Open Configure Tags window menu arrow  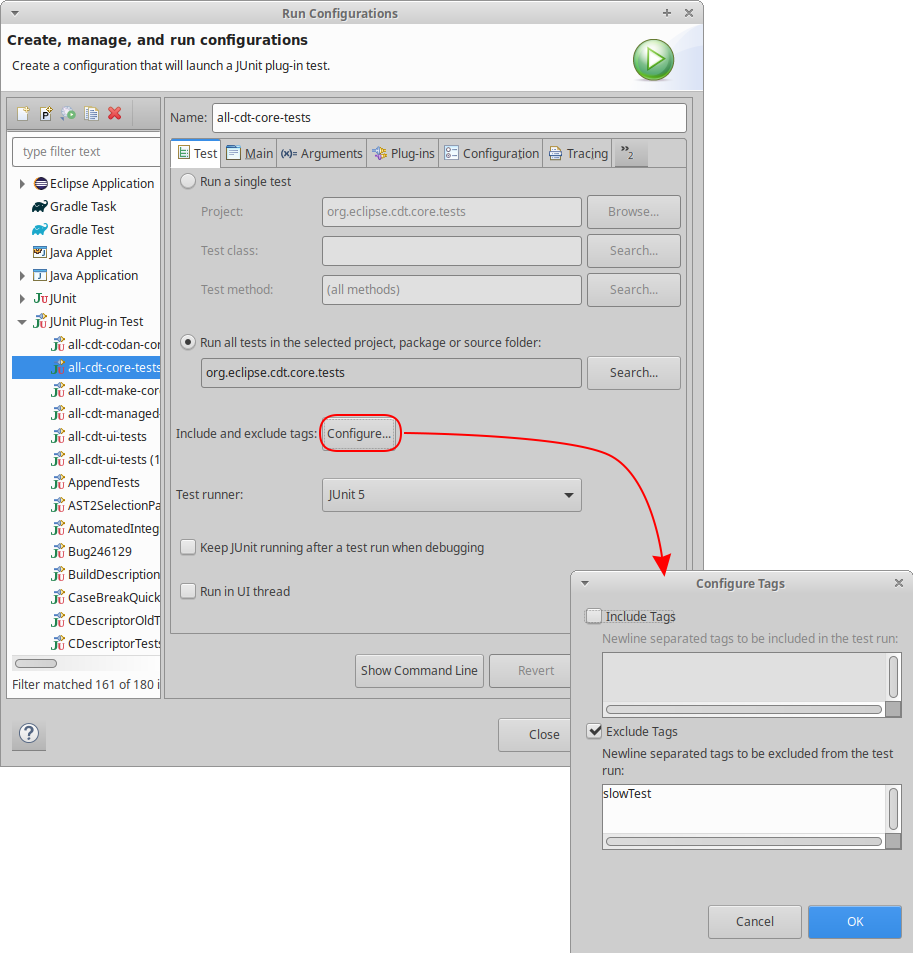pos(585,583)
